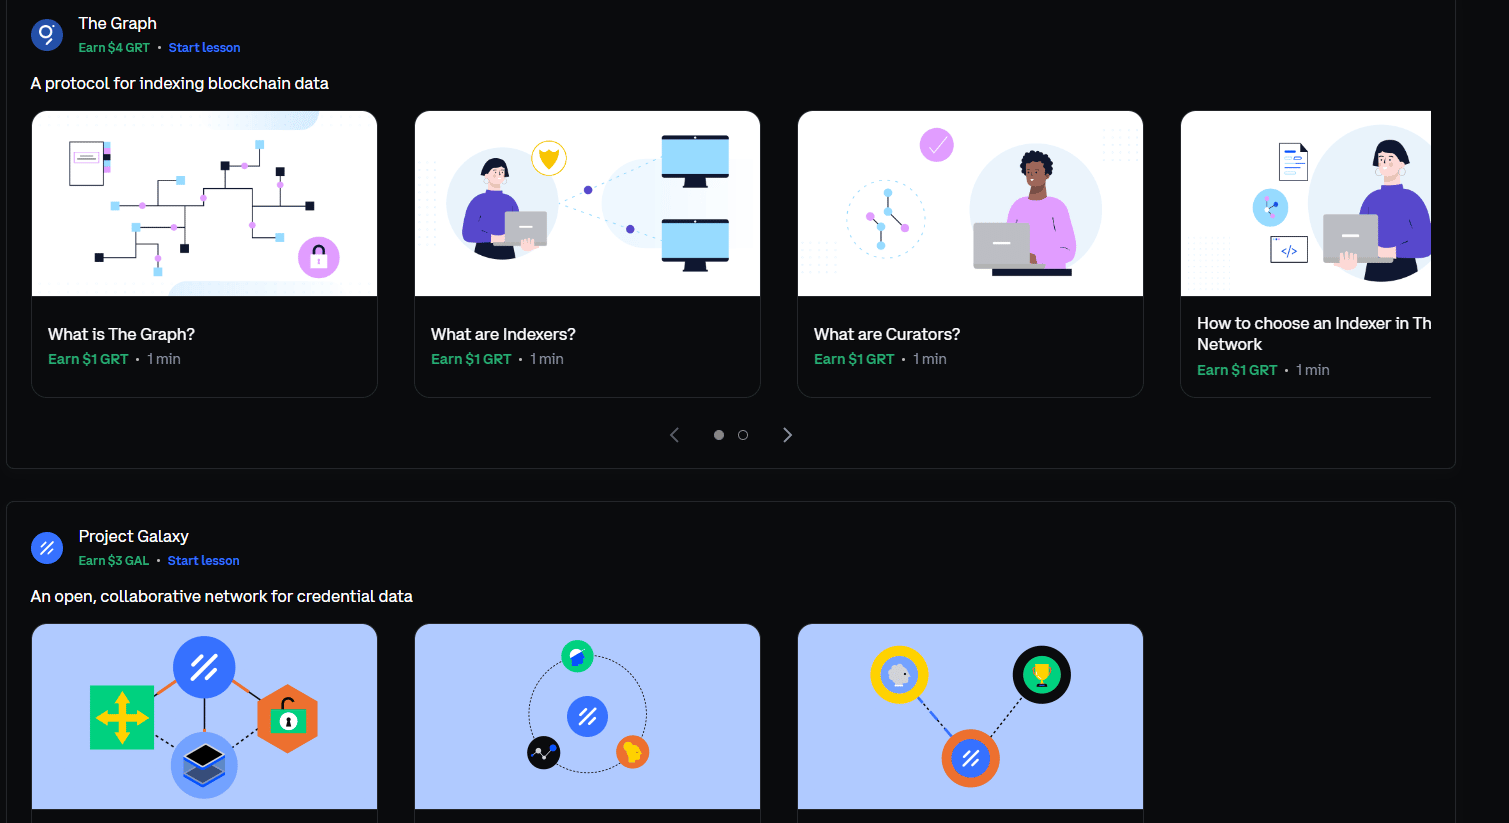Open second Project Galaxy lesson with orbit graphic
The height and width of the screenshot is (823, 1509).
[587, 717]
